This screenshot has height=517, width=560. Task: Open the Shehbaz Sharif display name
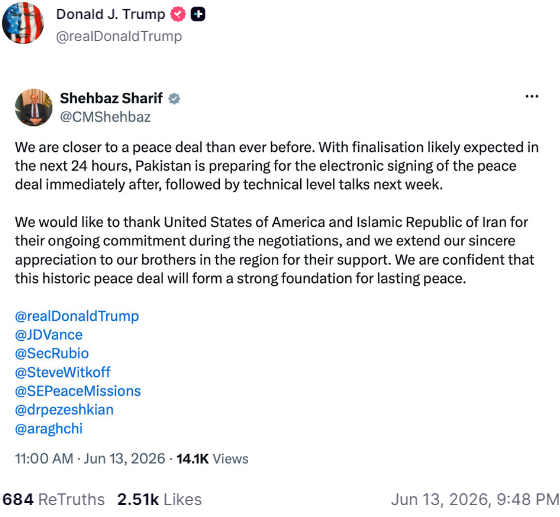click(x=111, y=98)
